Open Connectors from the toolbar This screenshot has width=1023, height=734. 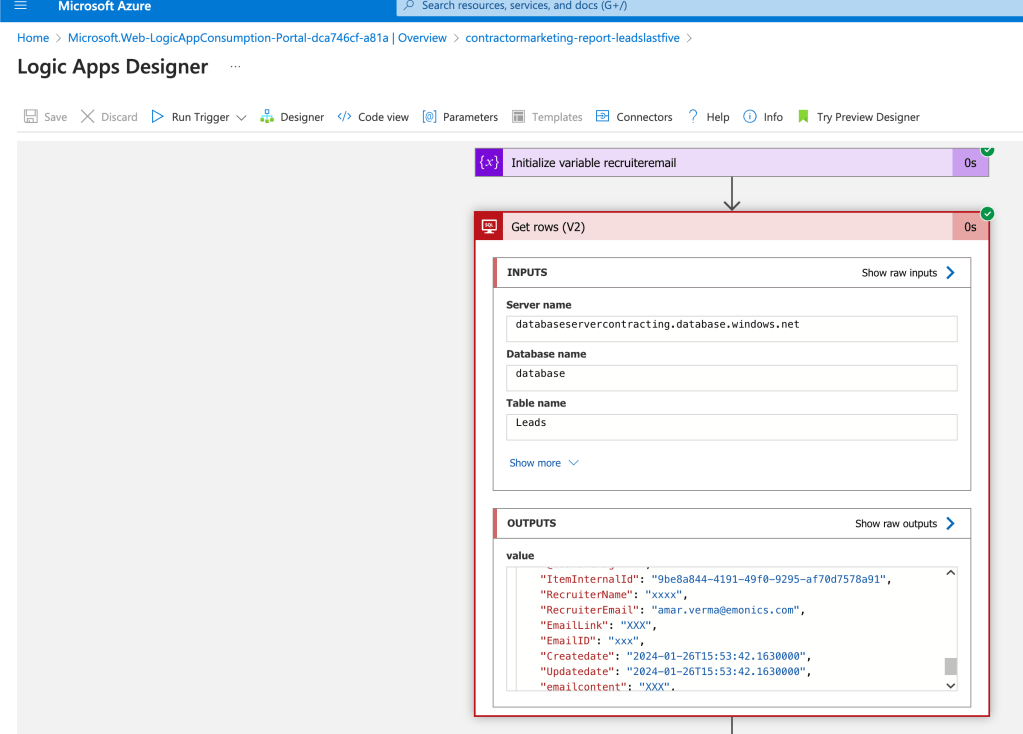pyautogui.click(x=634, y=117)
